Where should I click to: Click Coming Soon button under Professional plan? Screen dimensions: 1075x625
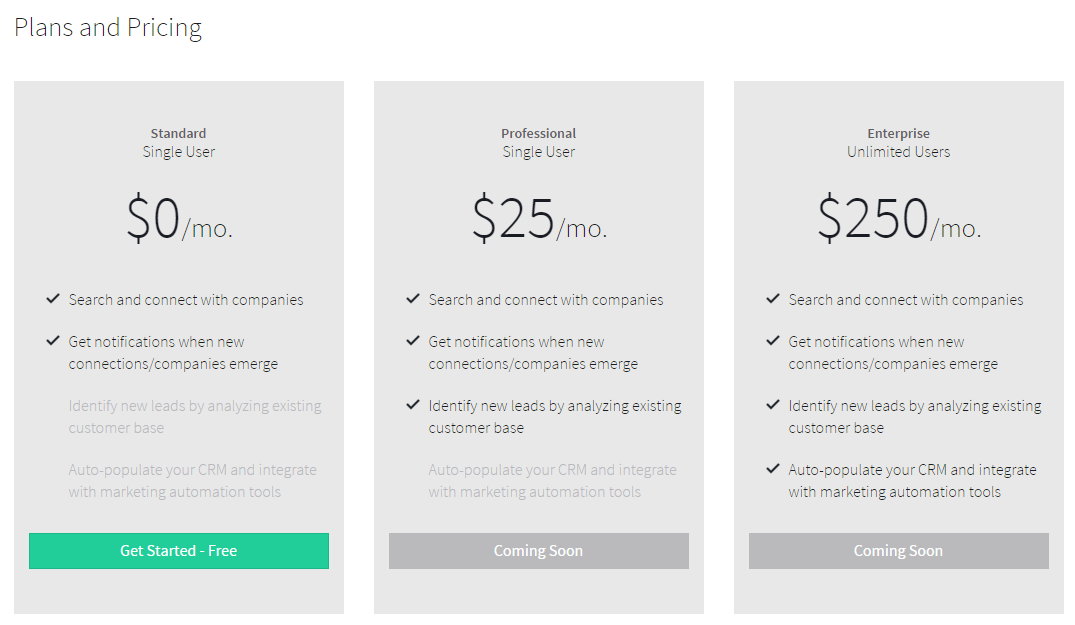point(539,551)
